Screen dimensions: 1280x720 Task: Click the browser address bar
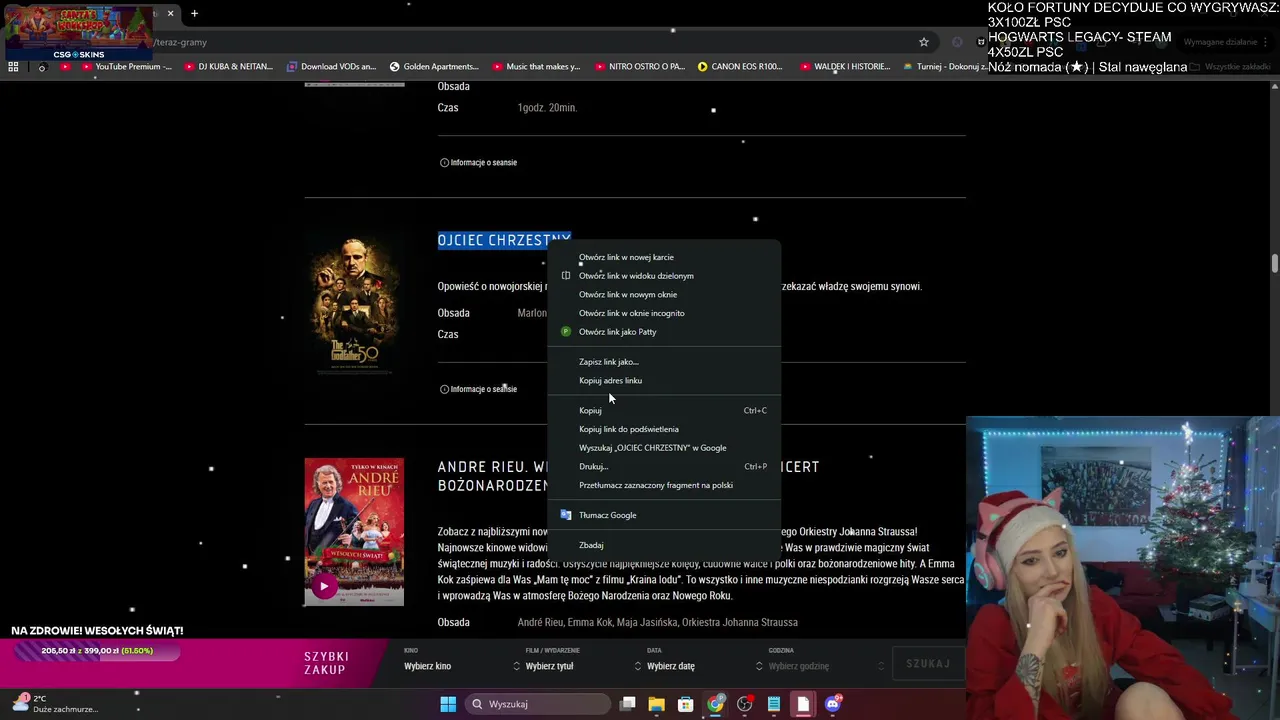(530, 42)
